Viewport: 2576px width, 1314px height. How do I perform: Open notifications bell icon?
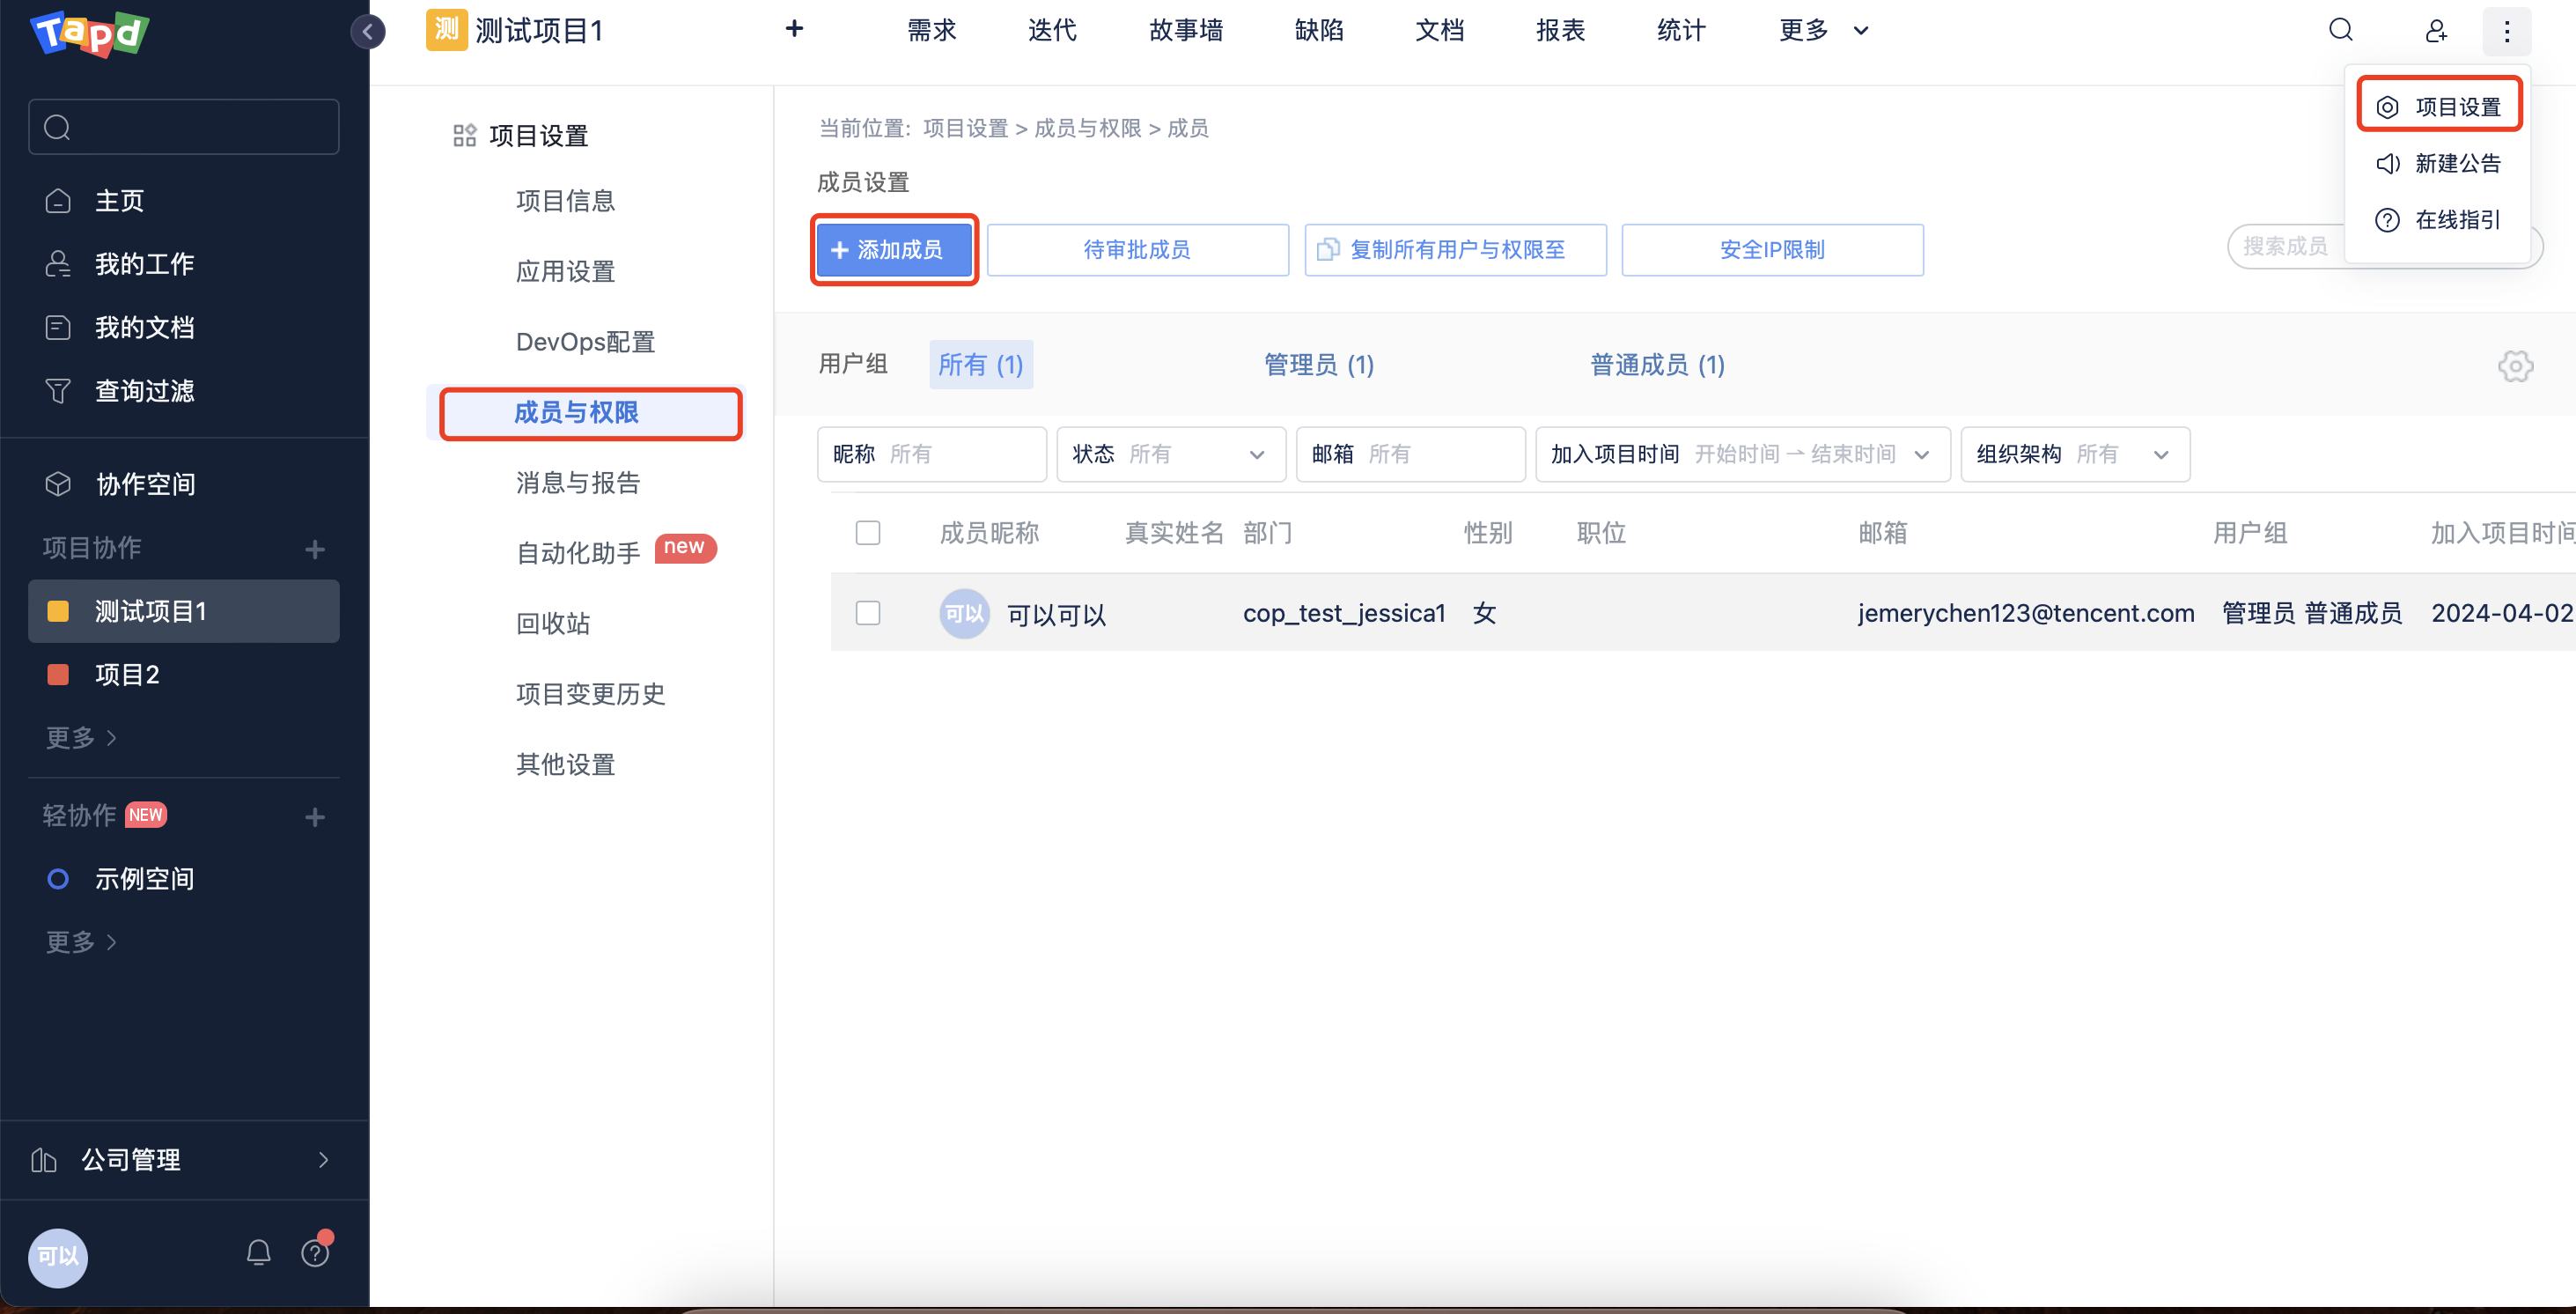point(259,1252)
